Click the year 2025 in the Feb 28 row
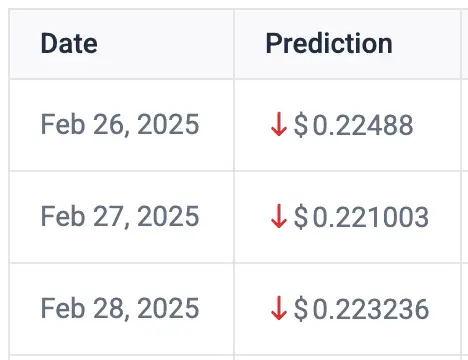The width and height of the screenshot is (468, 360). point(168,308)
